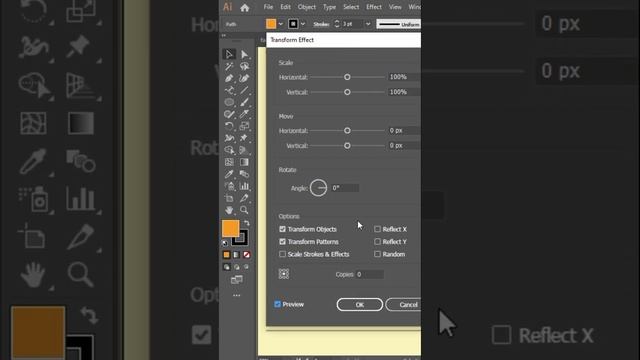
Task: Click the reference point locator grid
Action: [x=284, y=274]
